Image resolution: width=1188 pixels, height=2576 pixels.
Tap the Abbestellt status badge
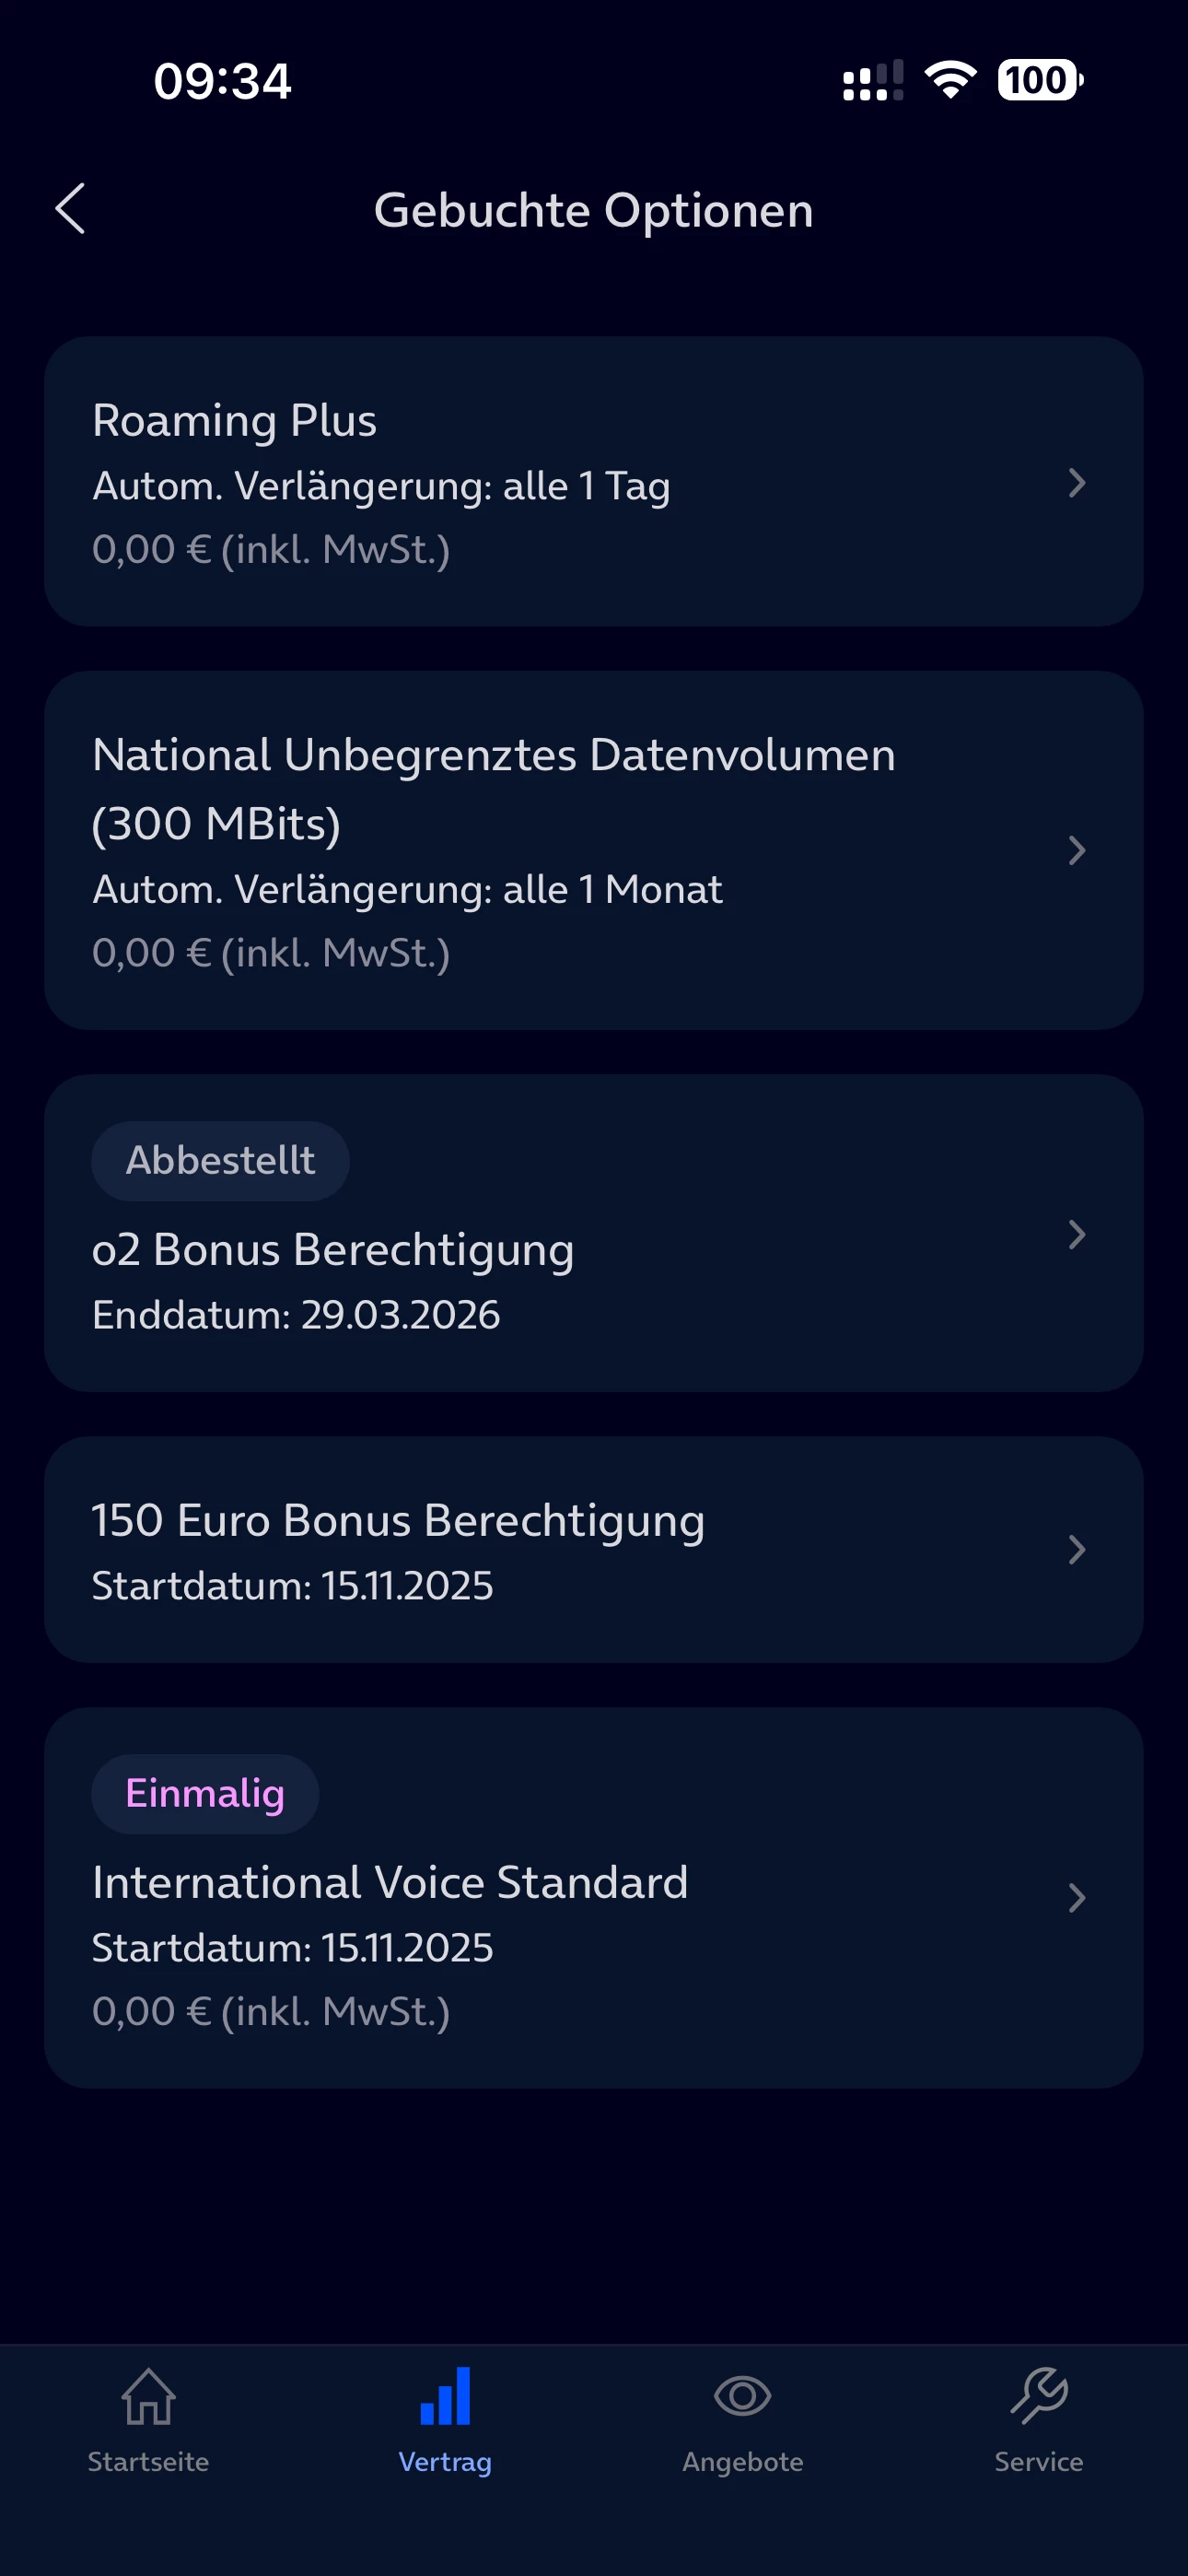(x=220, y=1161)
